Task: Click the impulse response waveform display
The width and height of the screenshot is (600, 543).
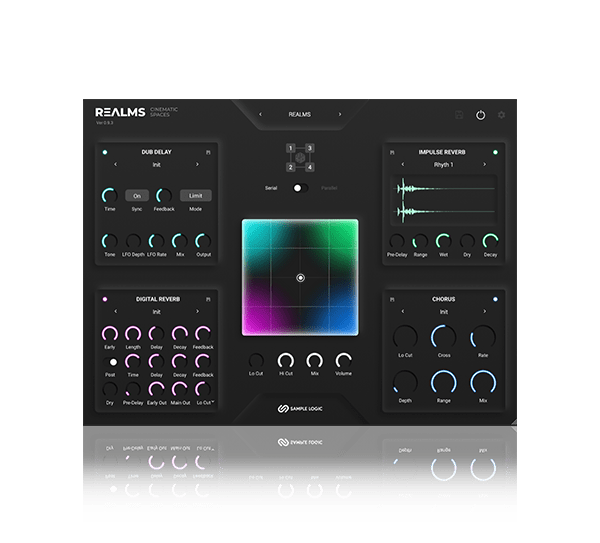Action: 444,200
